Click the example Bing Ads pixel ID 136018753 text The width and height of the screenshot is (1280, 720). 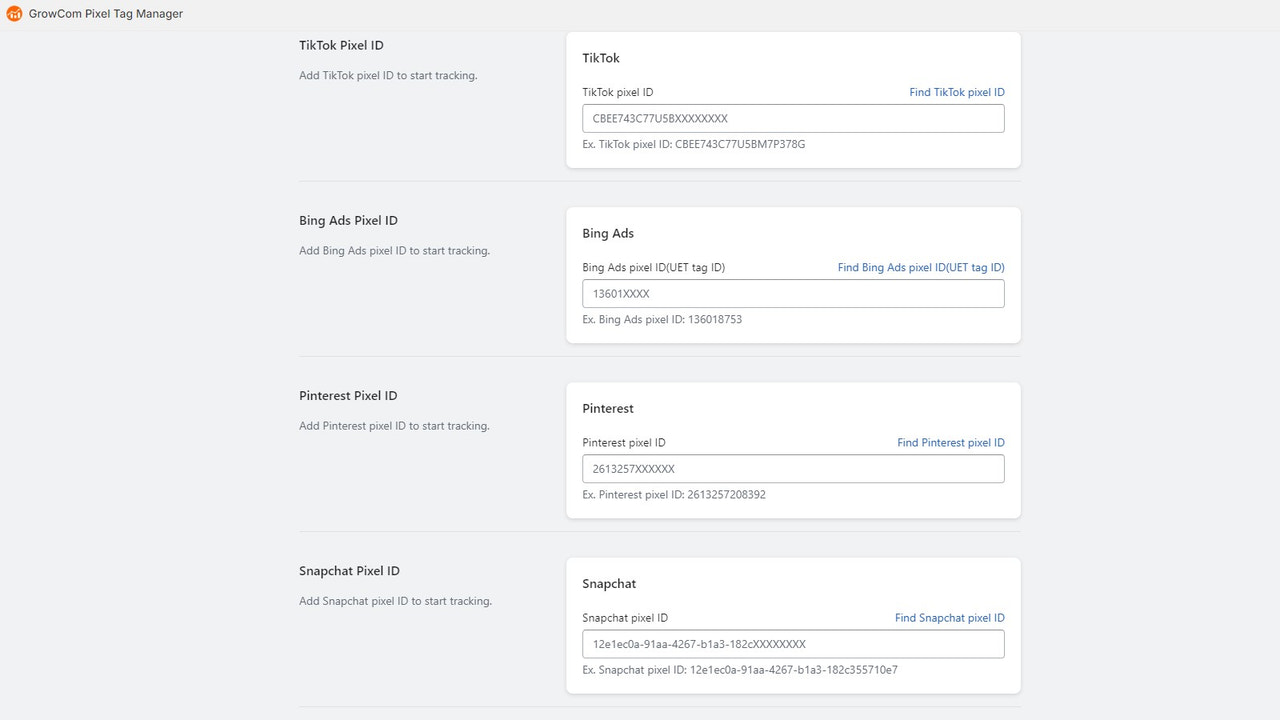pos(662,320)
